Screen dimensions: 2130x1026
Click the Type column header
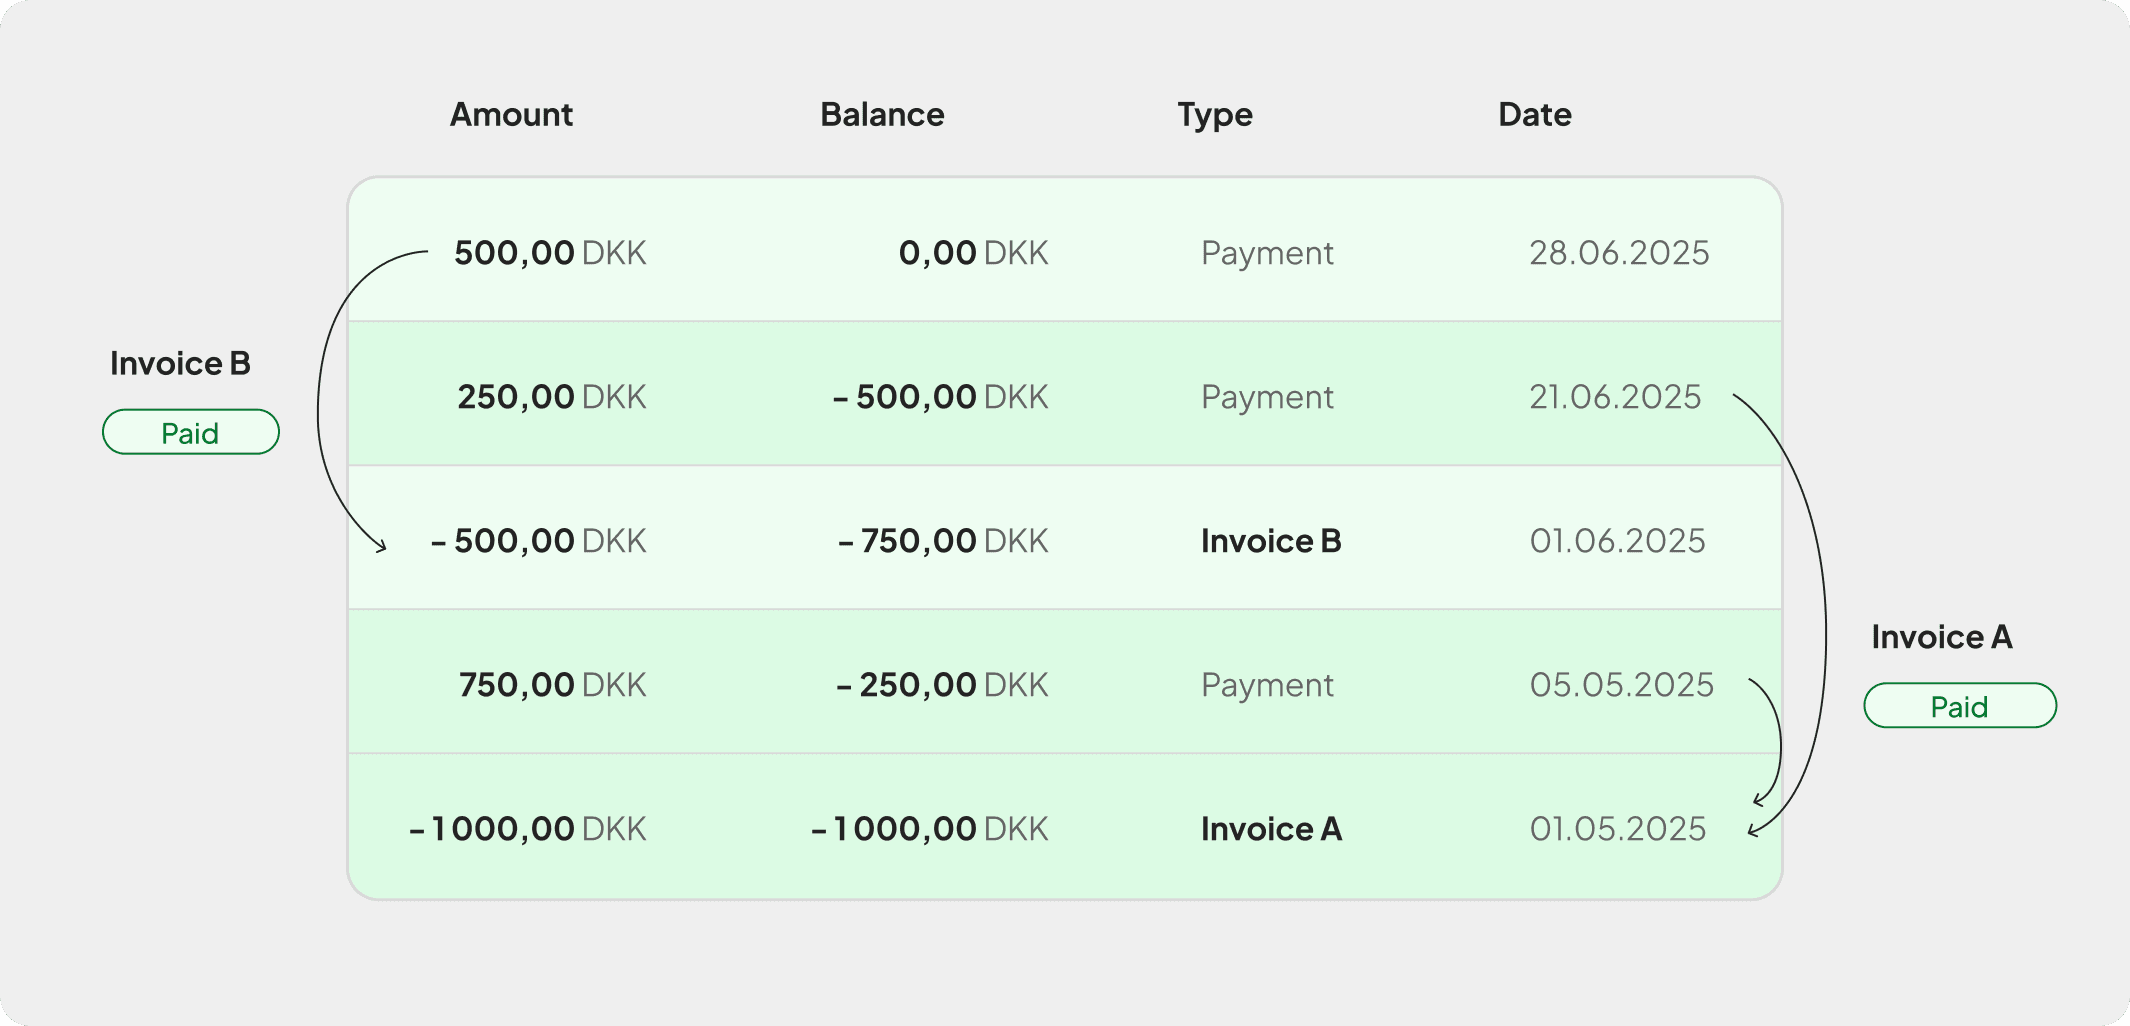(1214, 115)
